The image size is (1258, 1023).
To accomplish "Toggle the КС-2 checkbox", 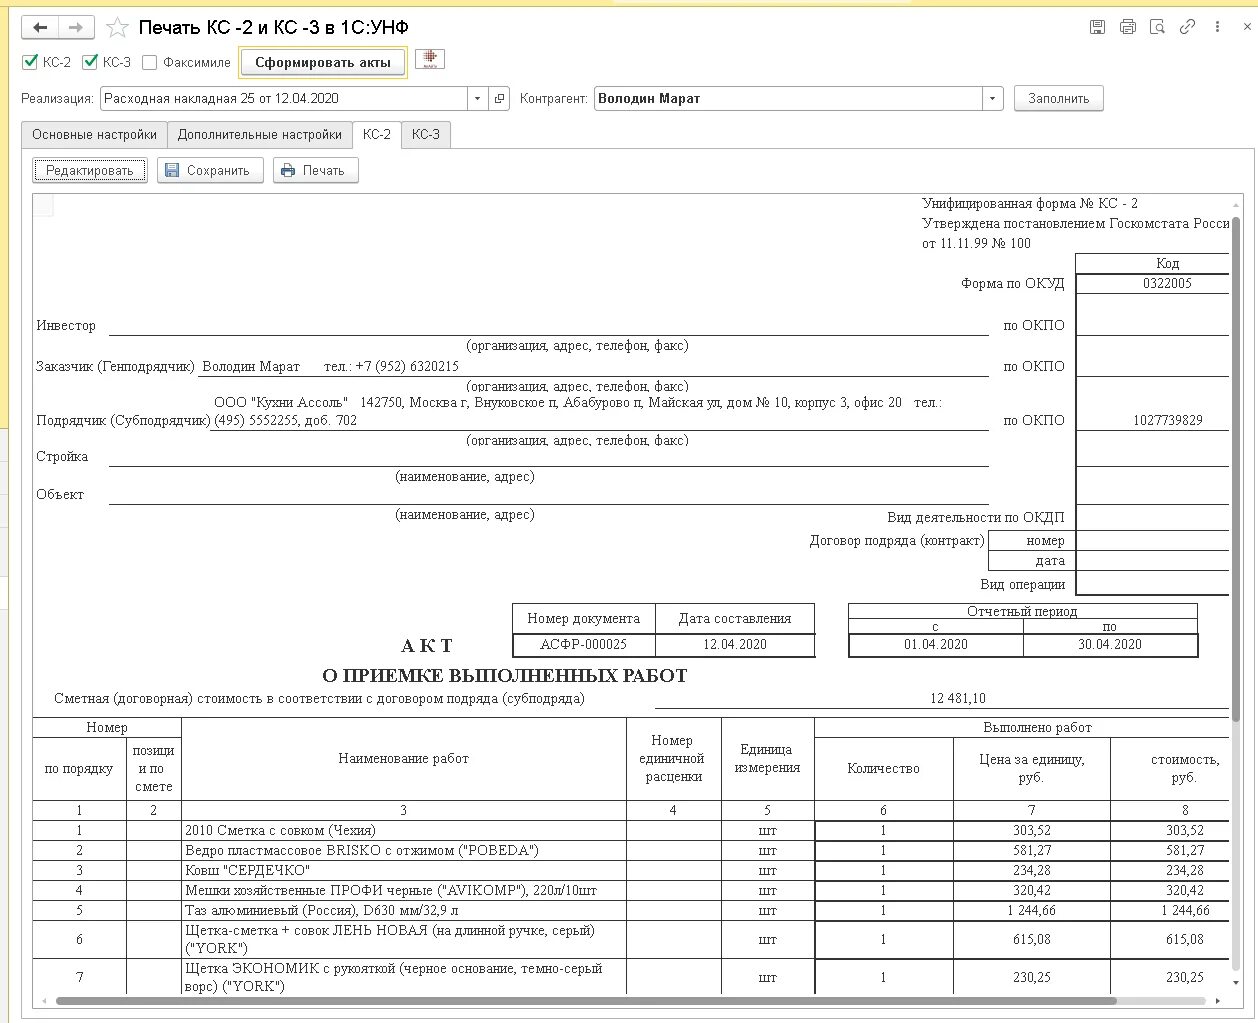I will pyautogui.click(x=30, y=62).
